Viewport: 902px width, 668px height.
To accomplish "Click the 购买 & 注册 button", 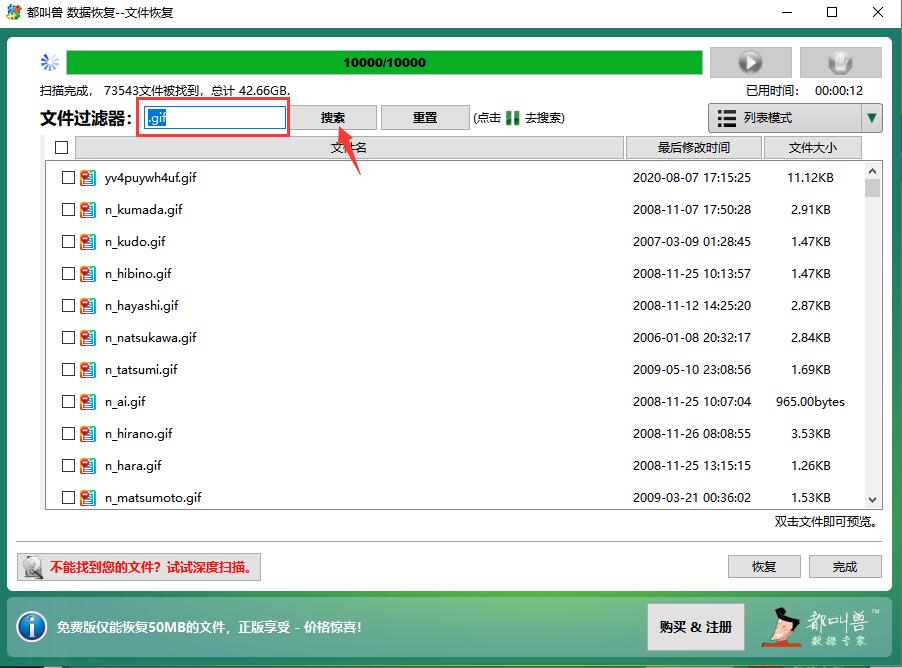I will 695,627.
